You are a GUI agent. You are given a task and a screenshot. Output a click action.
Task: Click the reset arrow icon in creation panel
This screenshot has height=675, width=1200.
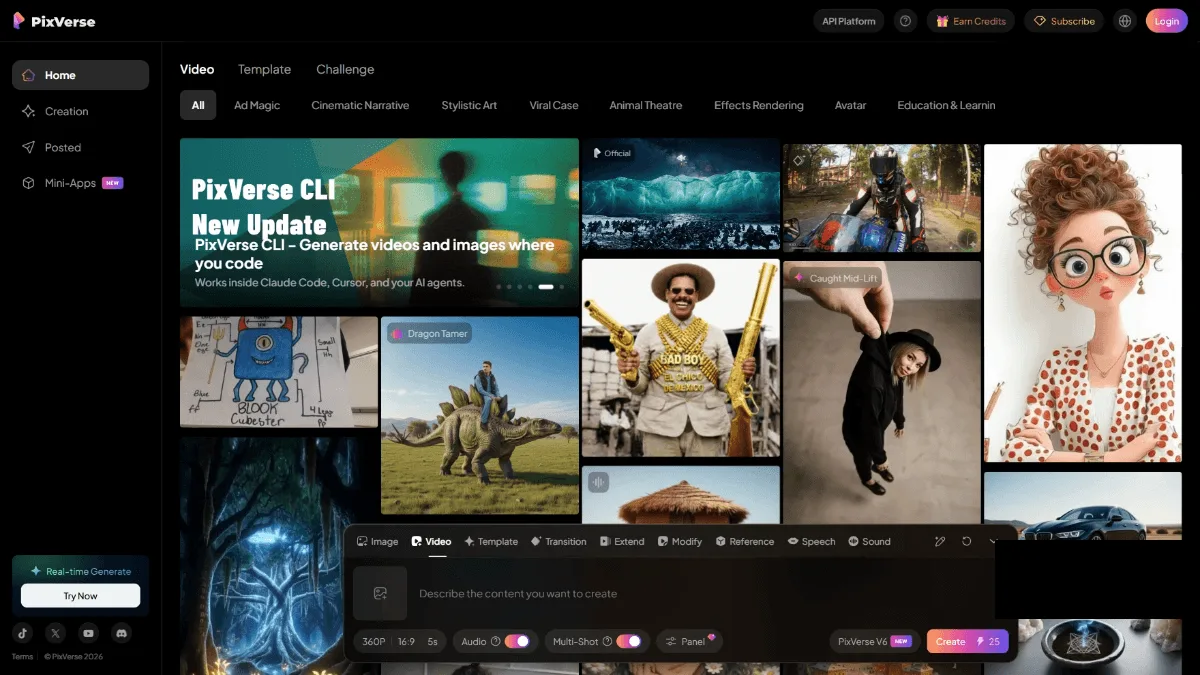pyautogui.click(x=967, y=541)
